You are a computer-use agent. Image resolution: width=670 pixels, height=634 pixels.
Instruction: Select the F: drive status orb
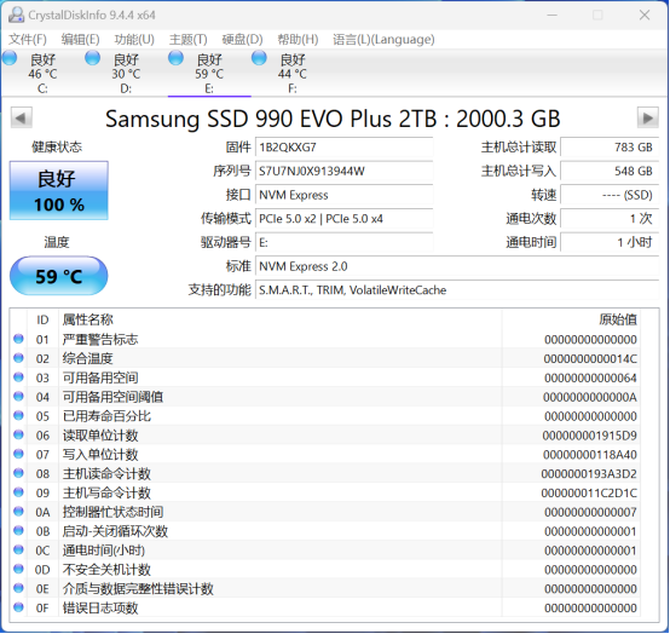click(259, 59)
